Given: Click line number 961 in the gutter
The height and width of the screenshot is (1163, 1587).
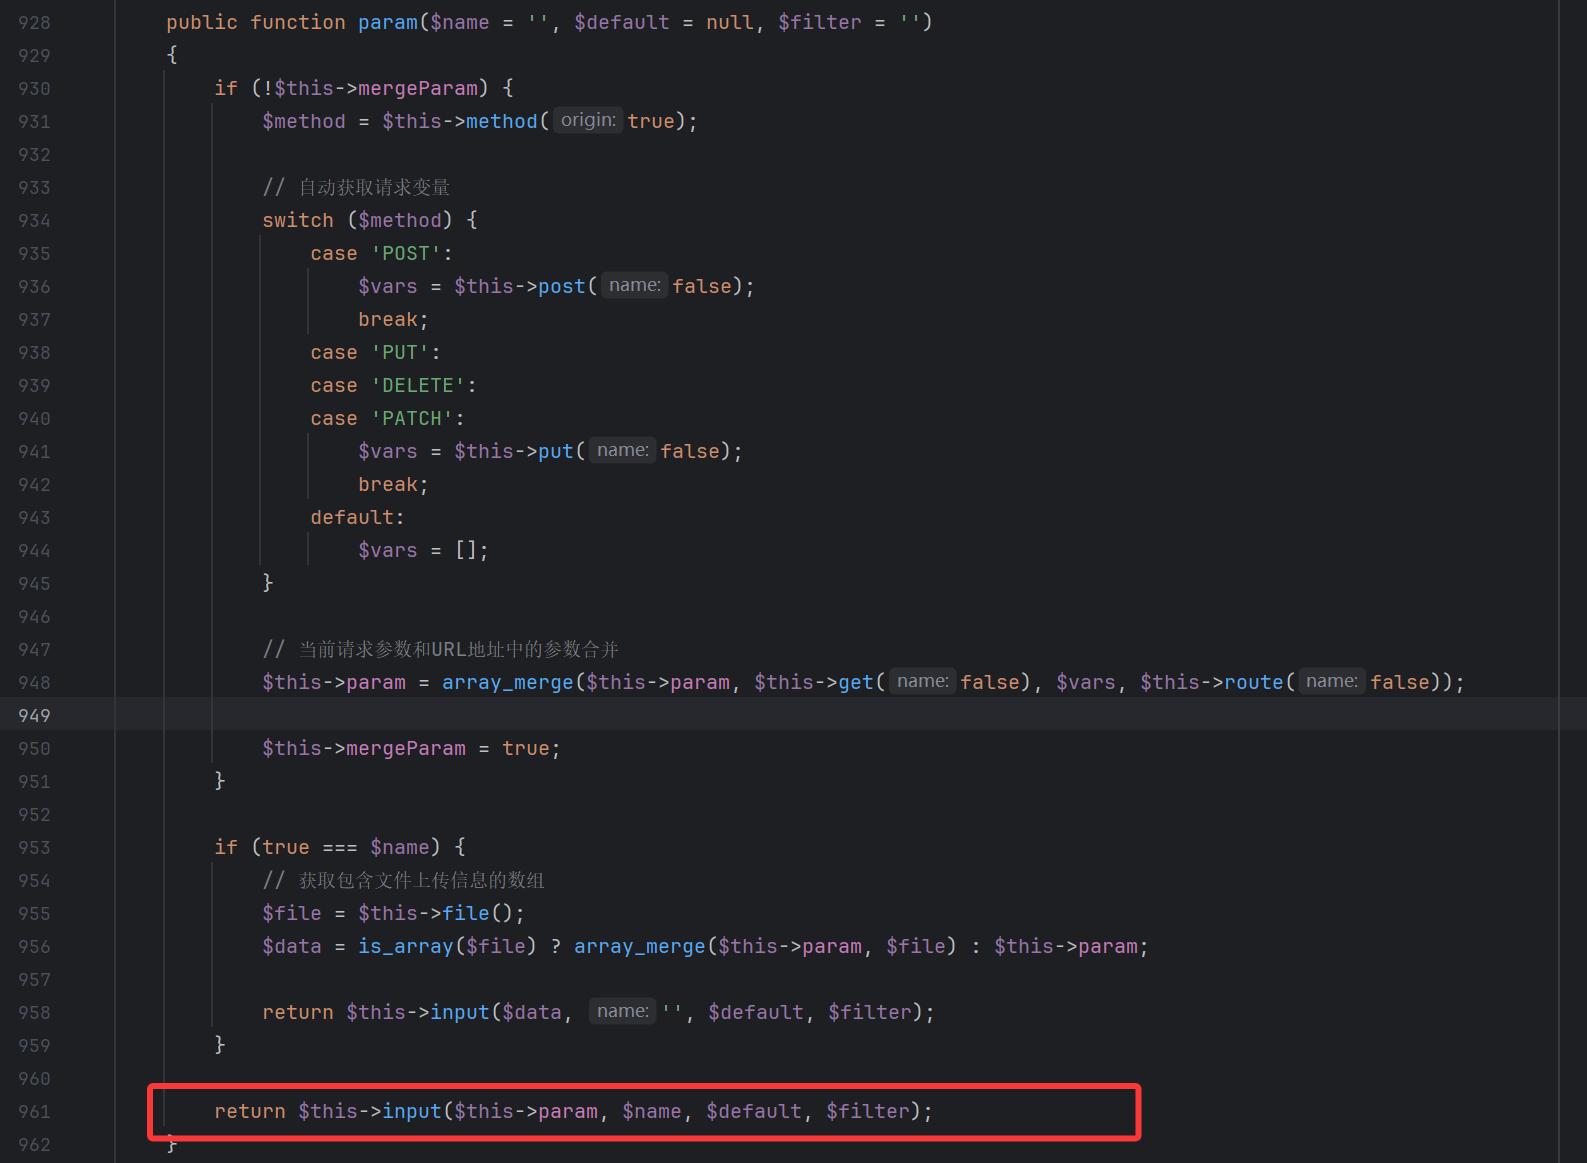Looking at the screenshot, I should pyautogui.click(x=34, y=1112).
